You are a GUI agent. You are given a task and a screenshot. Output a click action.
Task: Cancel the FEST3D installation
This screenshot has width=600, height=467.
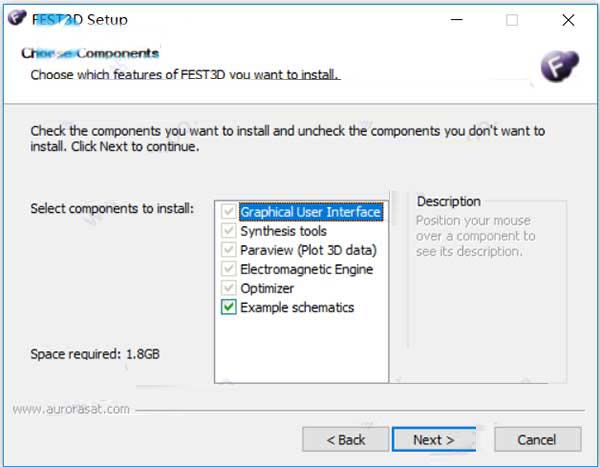pyautogui.click(x=537, y=439)
